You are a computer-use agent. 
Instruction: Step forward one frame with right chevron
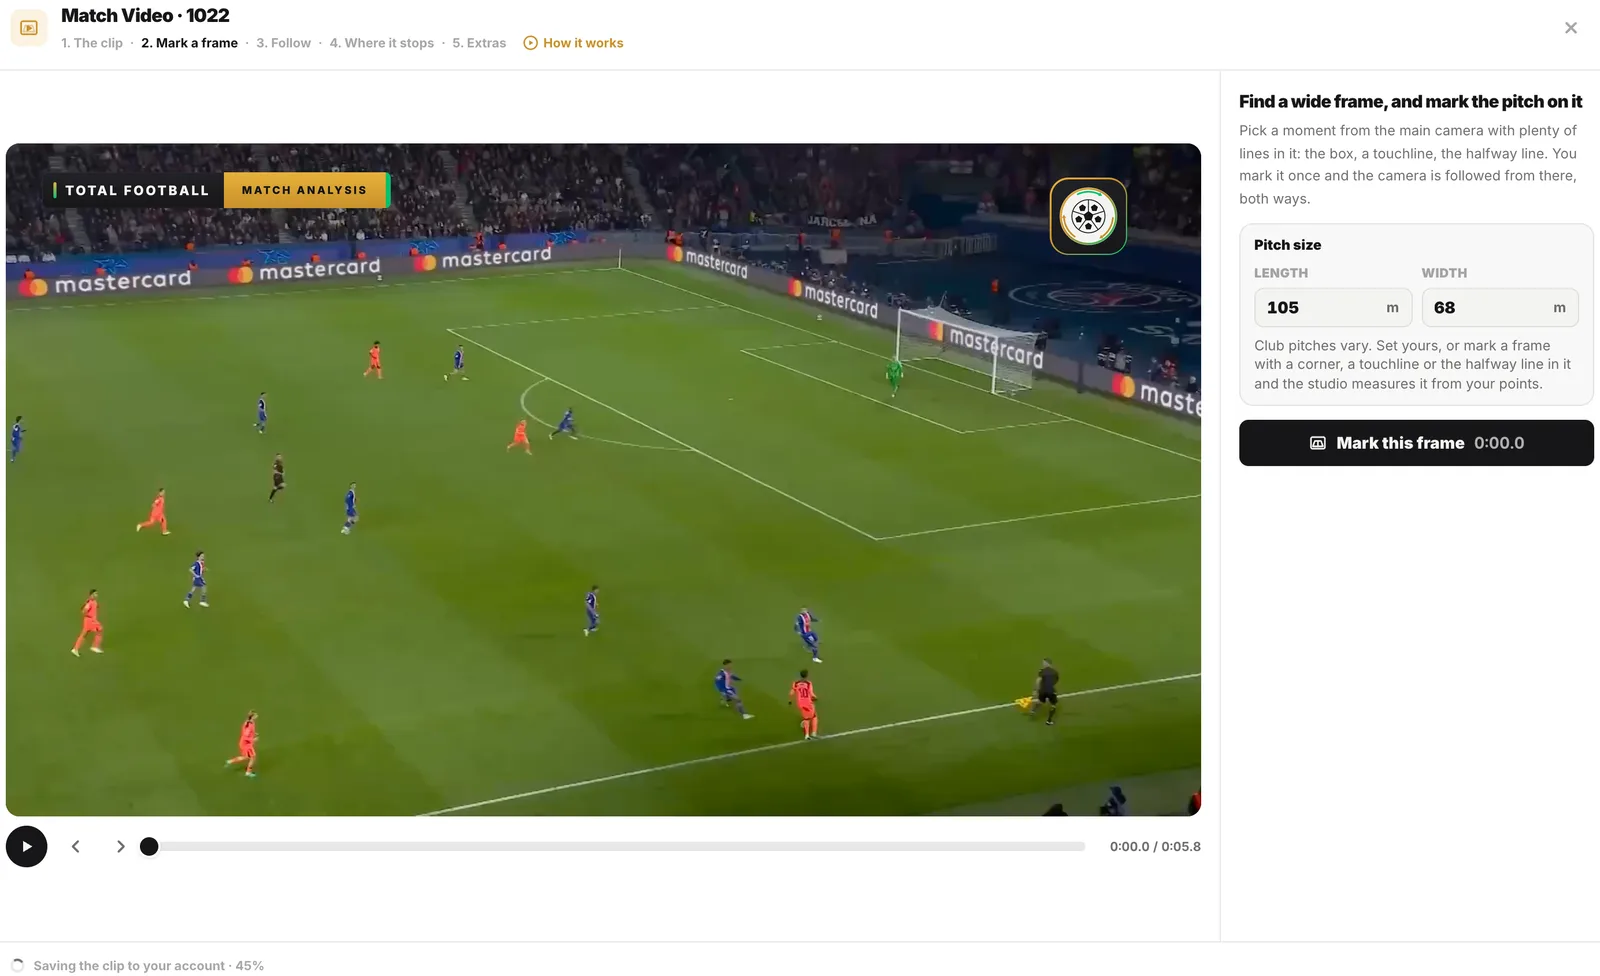pyautogui.click(x=120, y=846)
